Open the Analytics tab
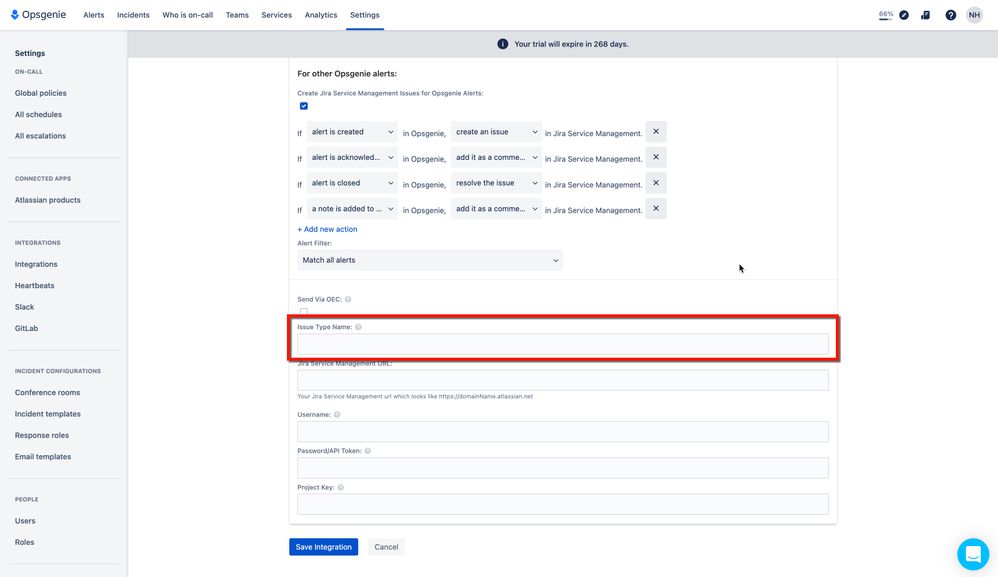 (x=321, y=15)
